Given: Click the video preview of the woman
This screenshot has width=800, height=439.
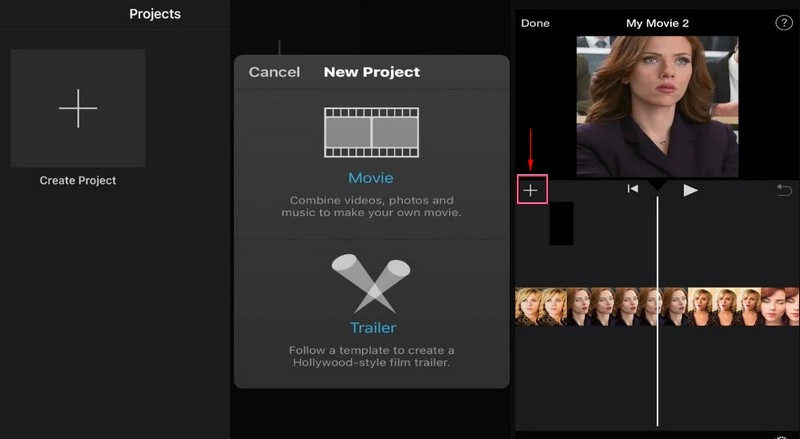Looking at the screenshot, I should (657, 106).
